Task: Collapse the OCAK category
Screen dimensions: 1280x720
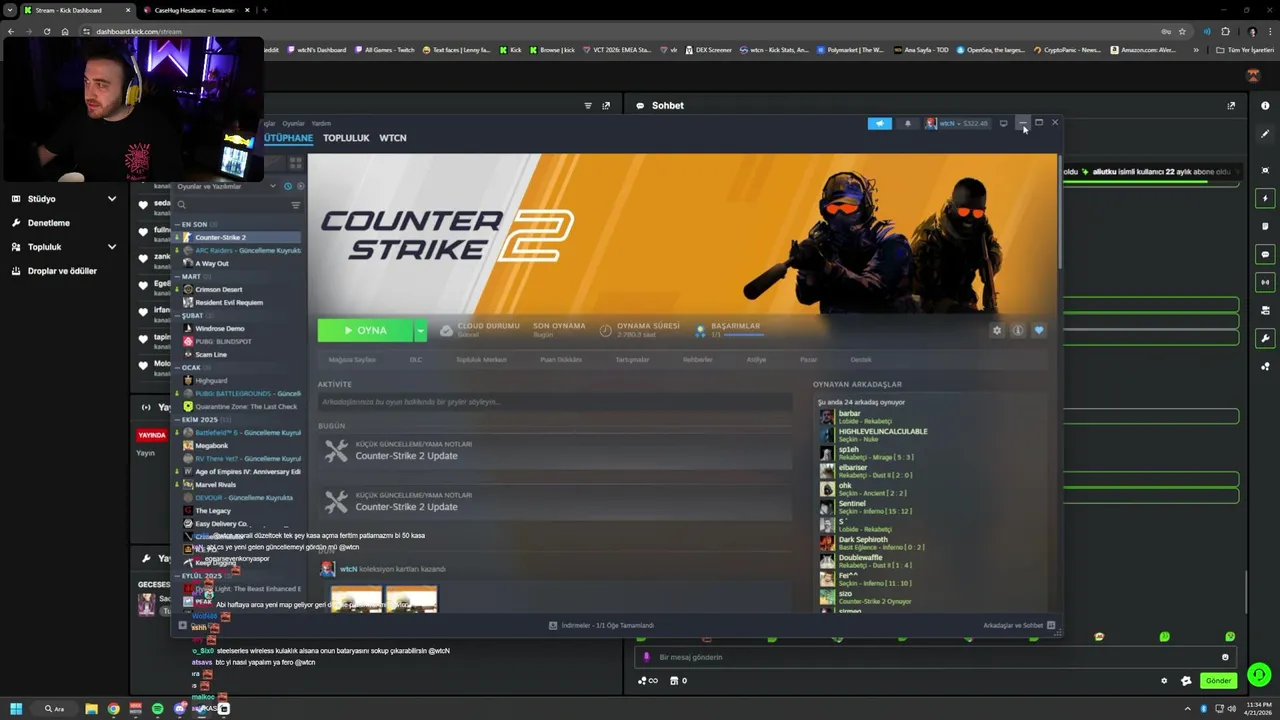Action: pyautogui.click(x=192, y=367)
